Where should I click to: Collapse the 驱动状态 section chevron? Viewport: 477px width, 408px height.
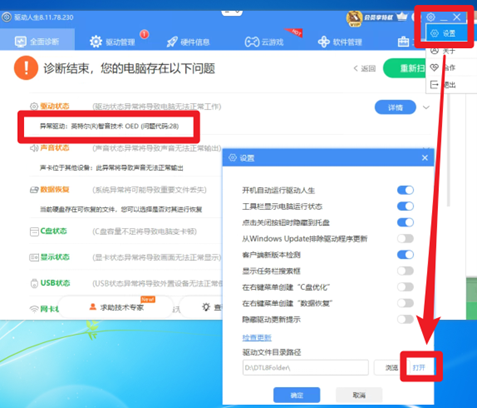[x=426, y=107]
